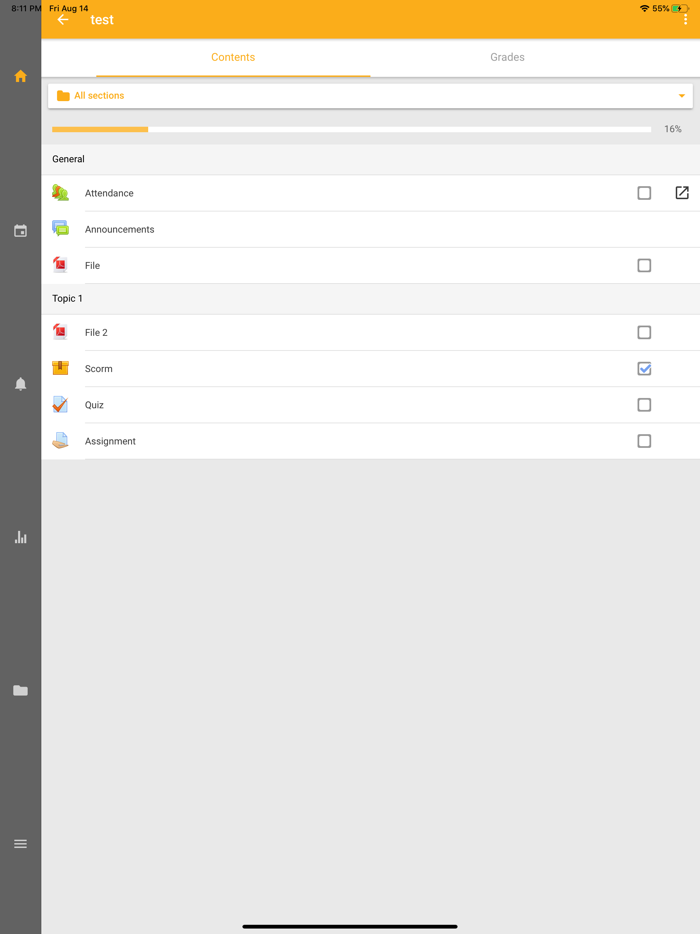
Task: Open the hamburger menu in sidebar
Action: pos(20,844)
